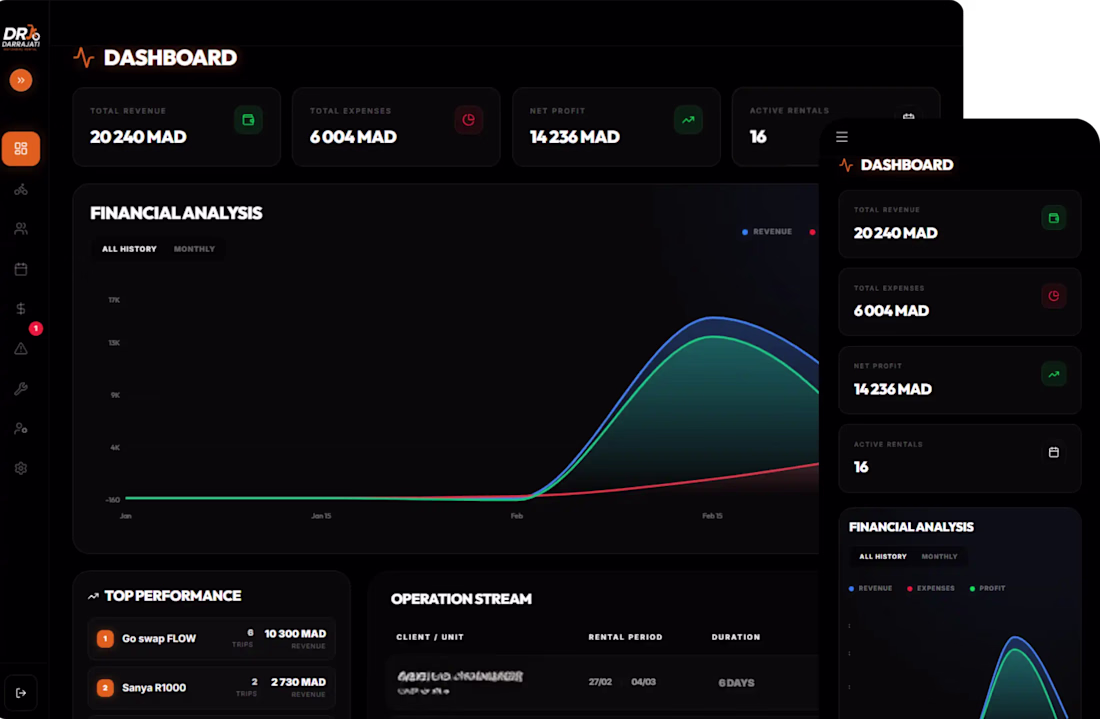Click the Rental Period column header

[625, 637]
